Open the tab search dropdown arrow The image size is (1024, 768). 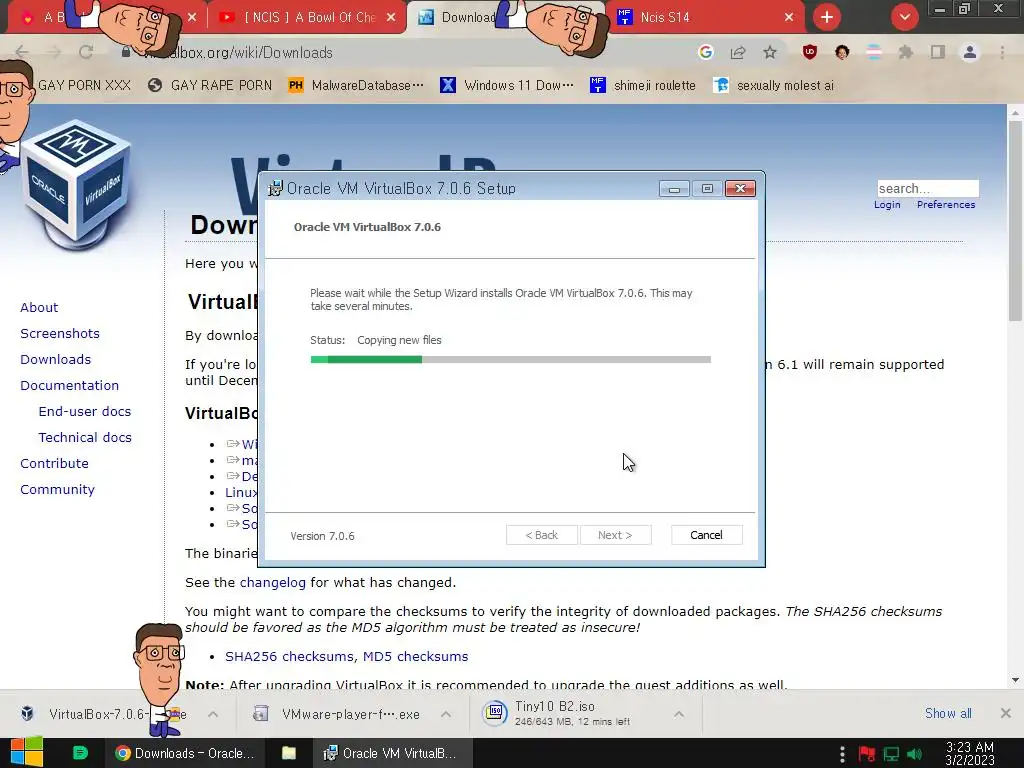[904, 17]
